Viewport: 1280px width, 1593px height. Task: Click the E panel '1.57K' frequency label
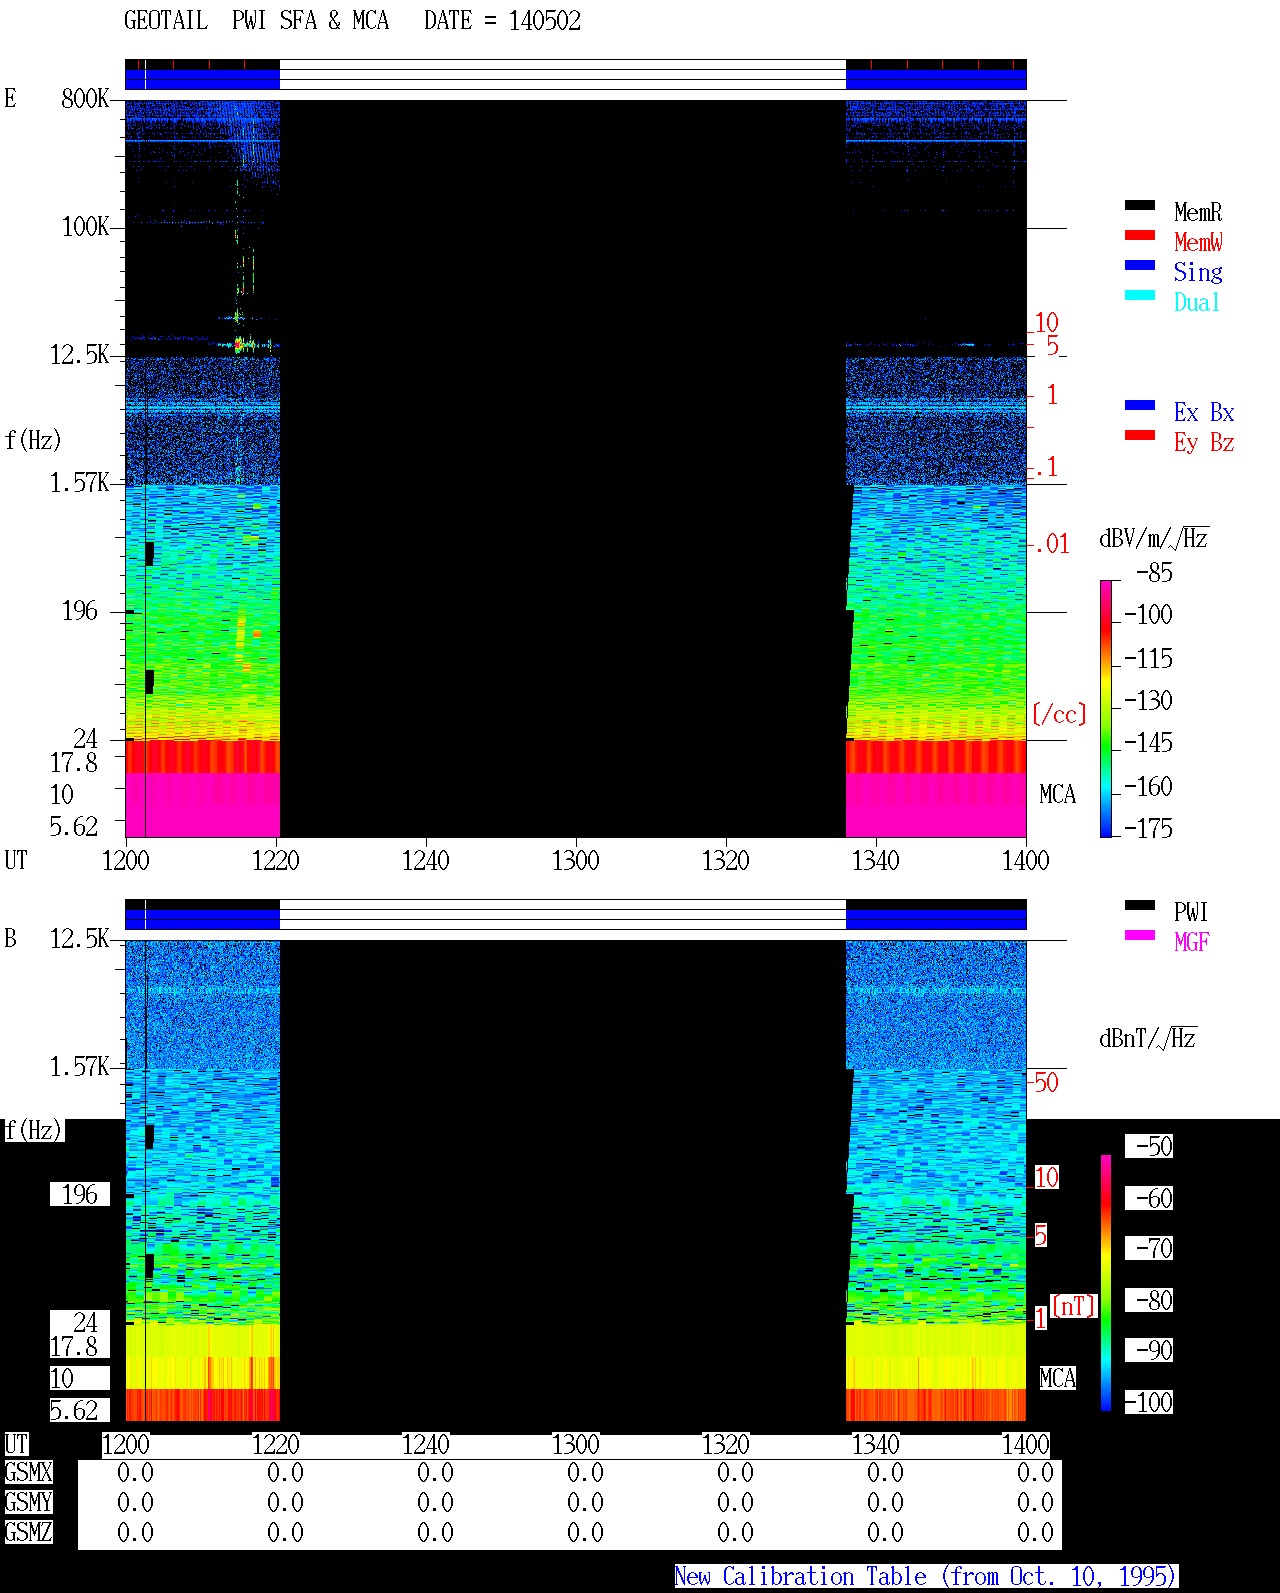79,483
